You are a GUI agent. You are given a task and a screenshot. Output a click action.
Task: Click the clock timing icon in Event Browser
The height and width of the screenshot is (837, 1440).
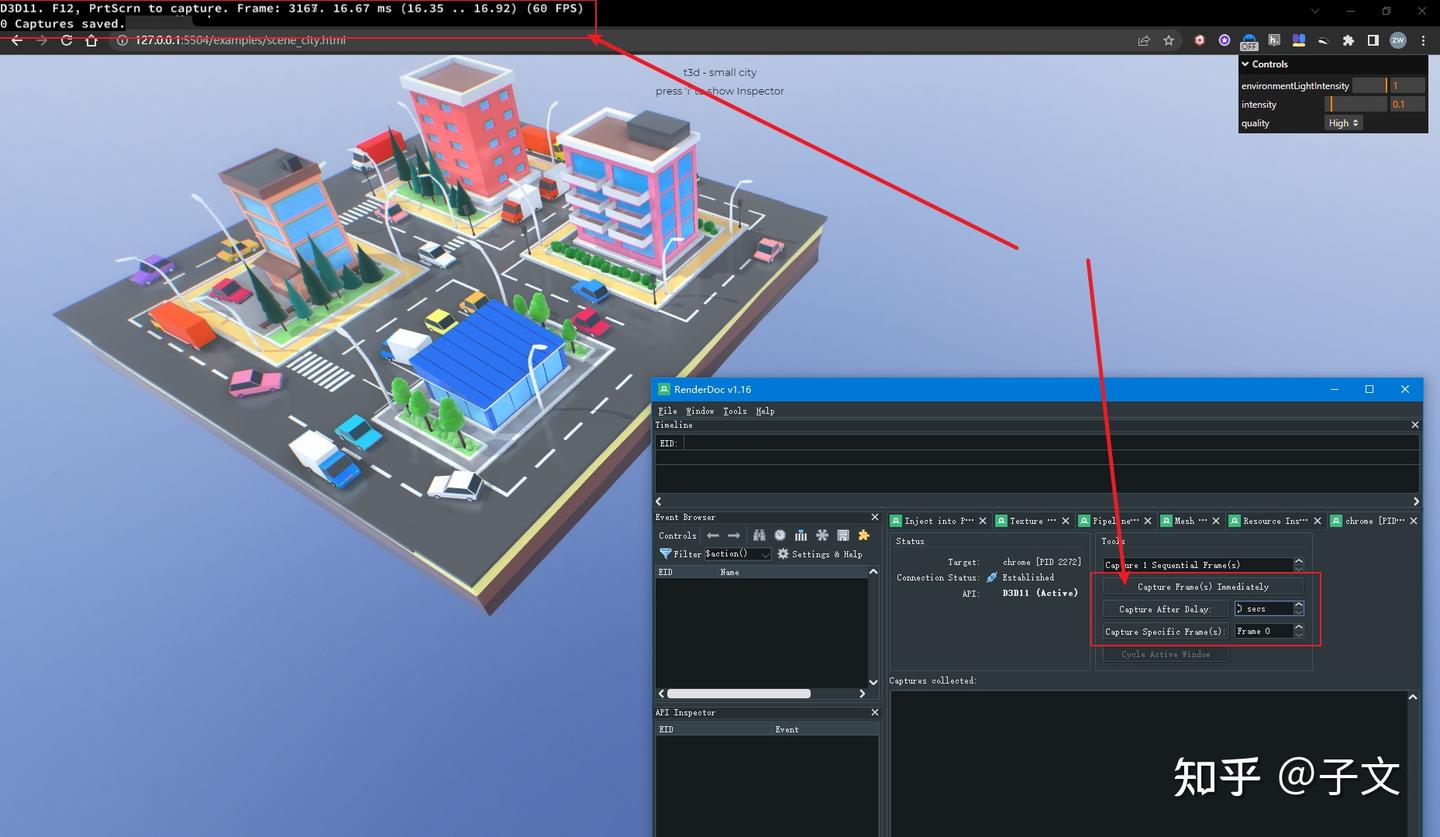tap(779, 535)
